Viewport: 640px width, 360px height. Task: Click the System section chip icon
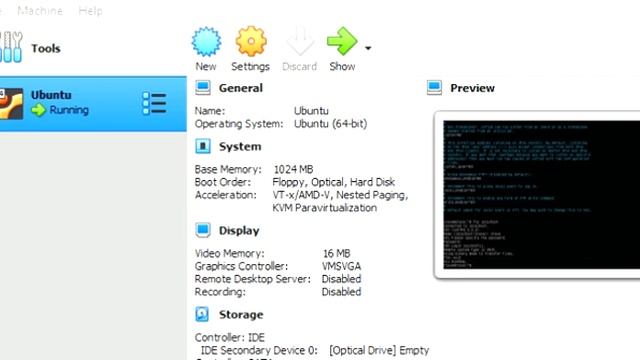pos(203,146)
